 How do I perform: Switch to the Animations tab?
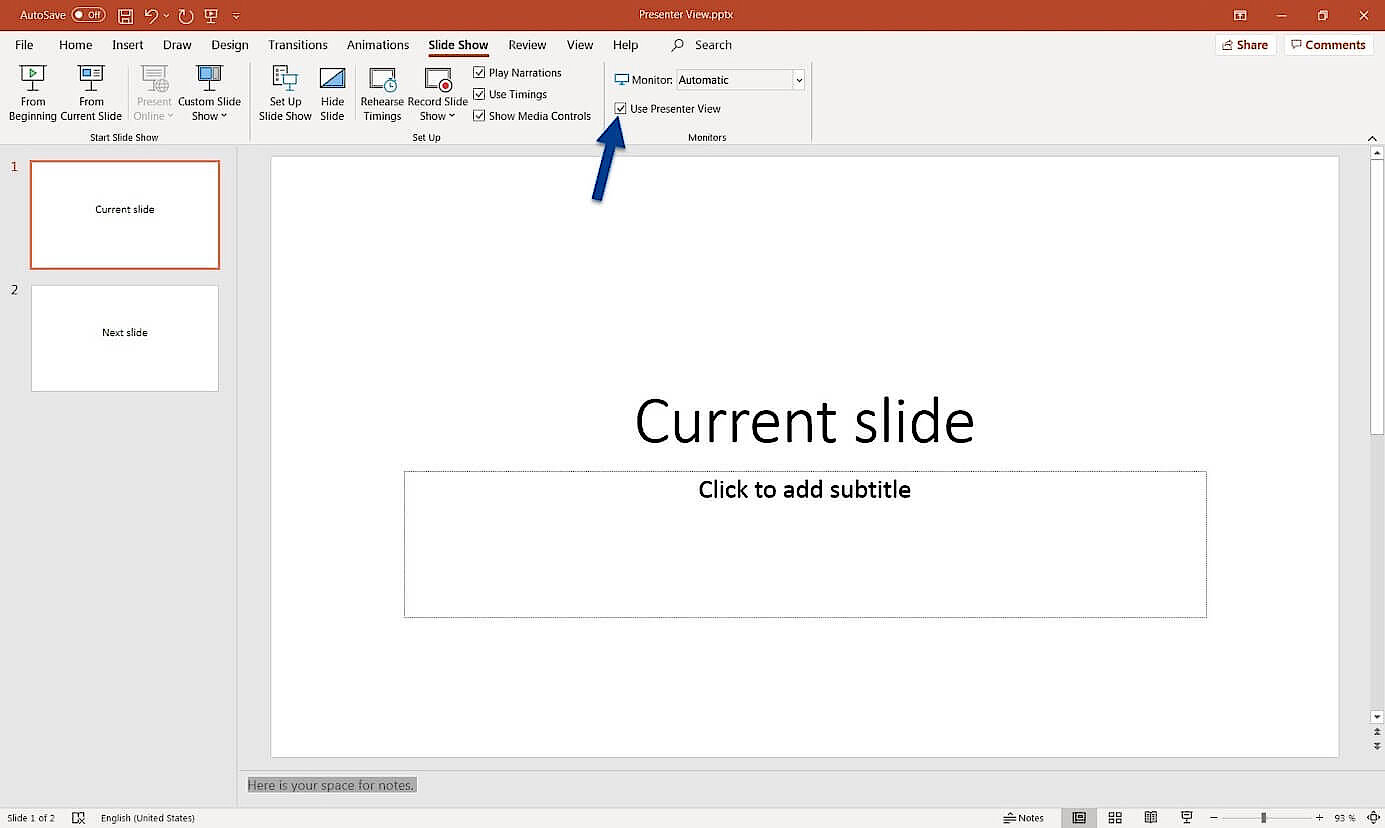[x=377, y=44]
